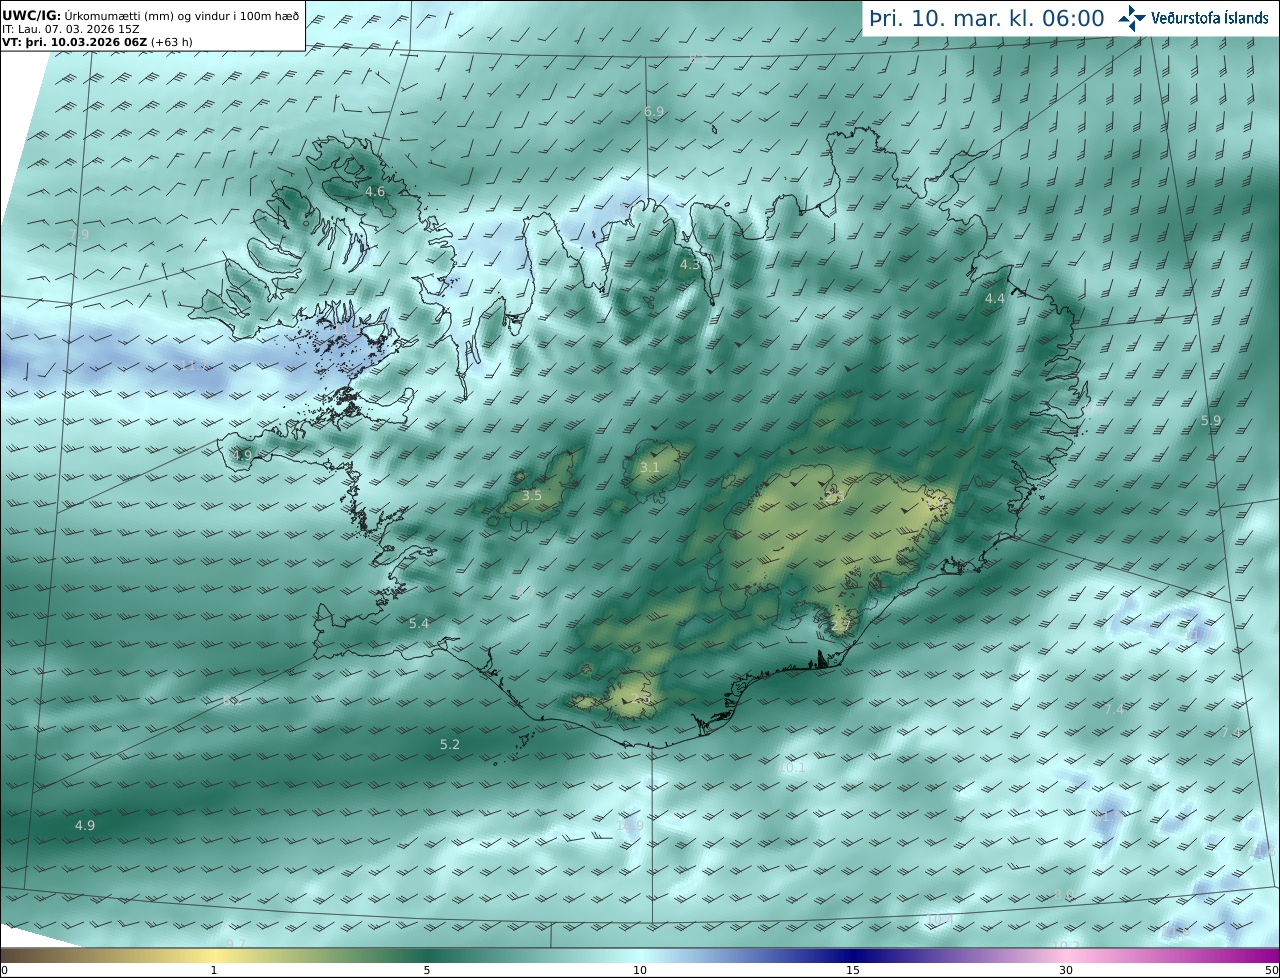
Task: Click the 15 tick label on the colour scale
Action: [x=853, y=970]
